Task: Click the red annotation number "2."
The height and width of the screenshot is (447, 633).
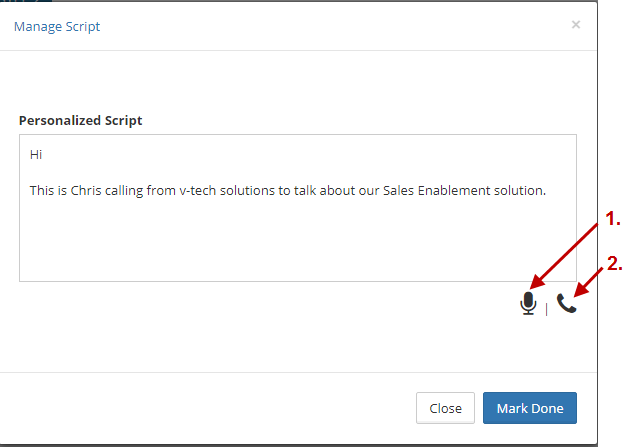Action: (x=615, y=265)
